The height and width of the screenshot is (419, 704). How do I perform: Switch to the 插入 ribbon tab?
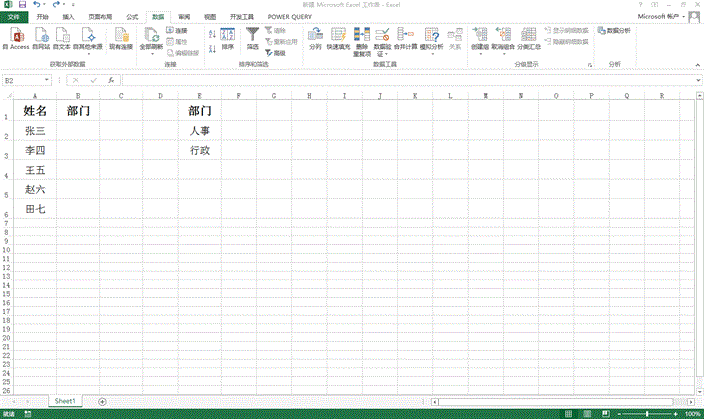tap(68, 17)
